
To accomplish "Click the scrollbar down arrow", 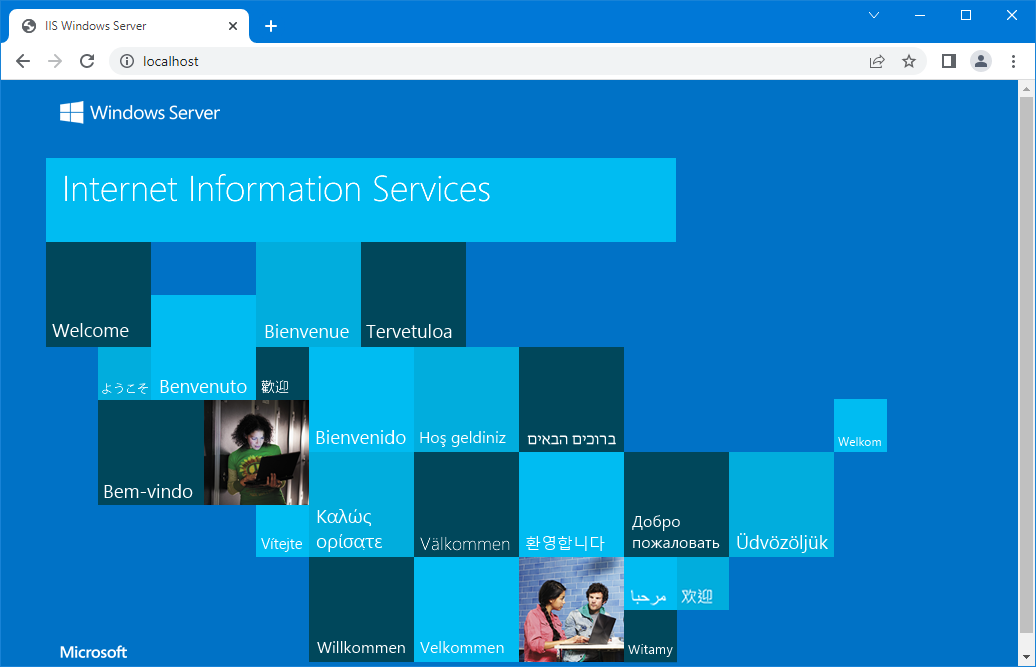I will tap(1026, 657).
